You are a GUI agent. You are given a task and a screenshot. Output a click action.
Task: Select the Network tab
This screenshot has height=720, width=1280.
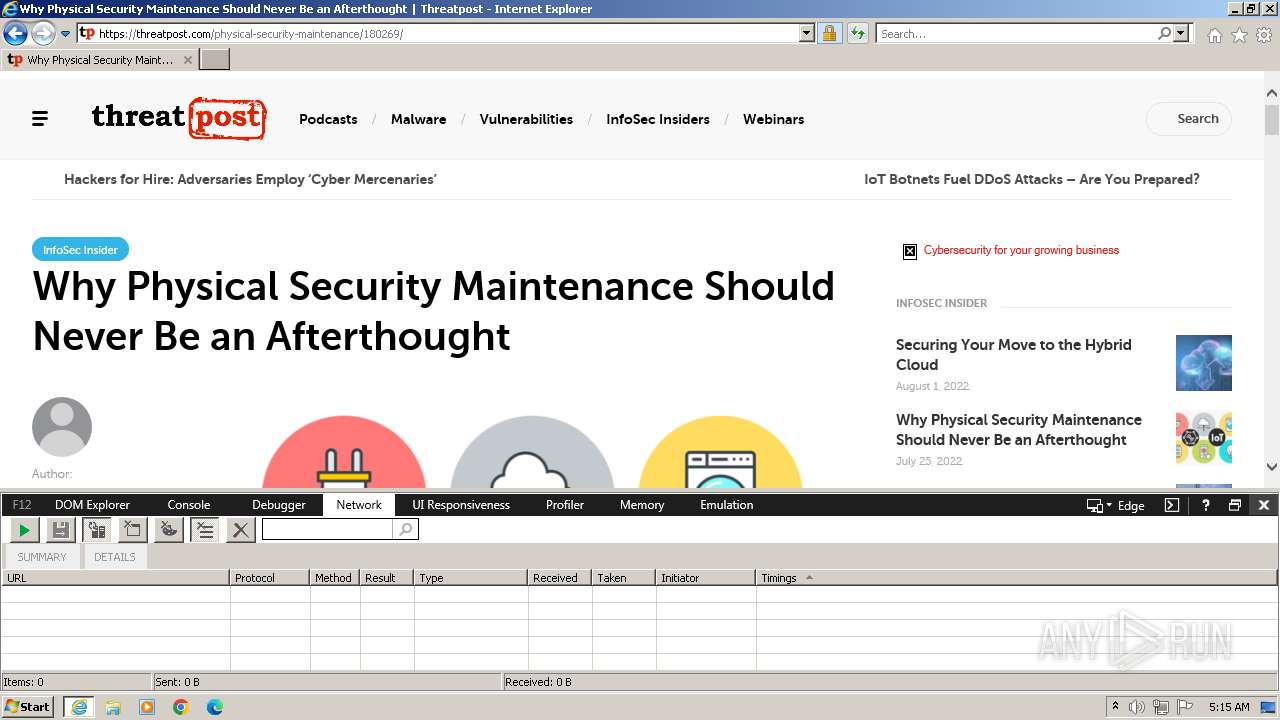pos(359,505)
